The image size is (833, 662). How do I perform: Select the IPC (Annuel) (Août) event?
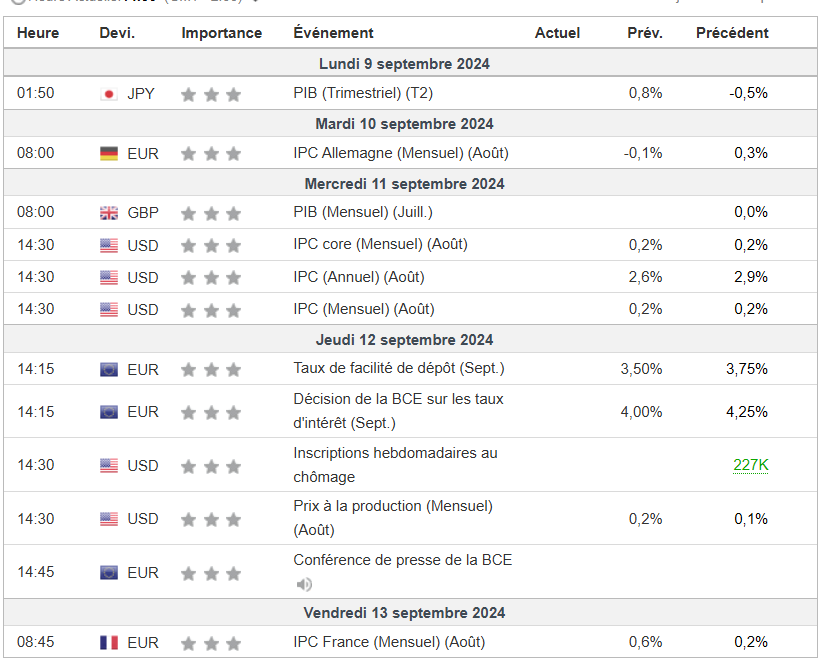pos(366,277)
